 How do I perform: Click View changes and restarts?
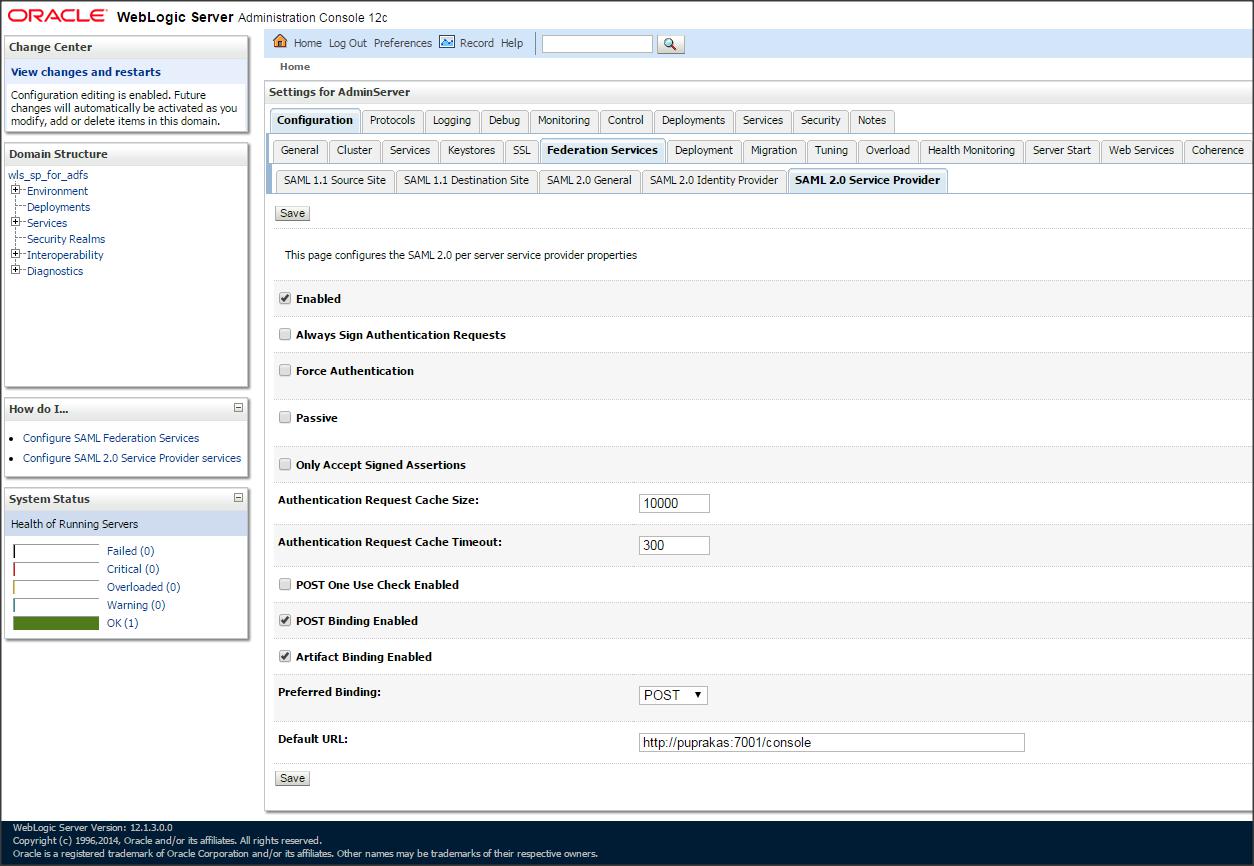pyautogui.click(x=86, y=72)
